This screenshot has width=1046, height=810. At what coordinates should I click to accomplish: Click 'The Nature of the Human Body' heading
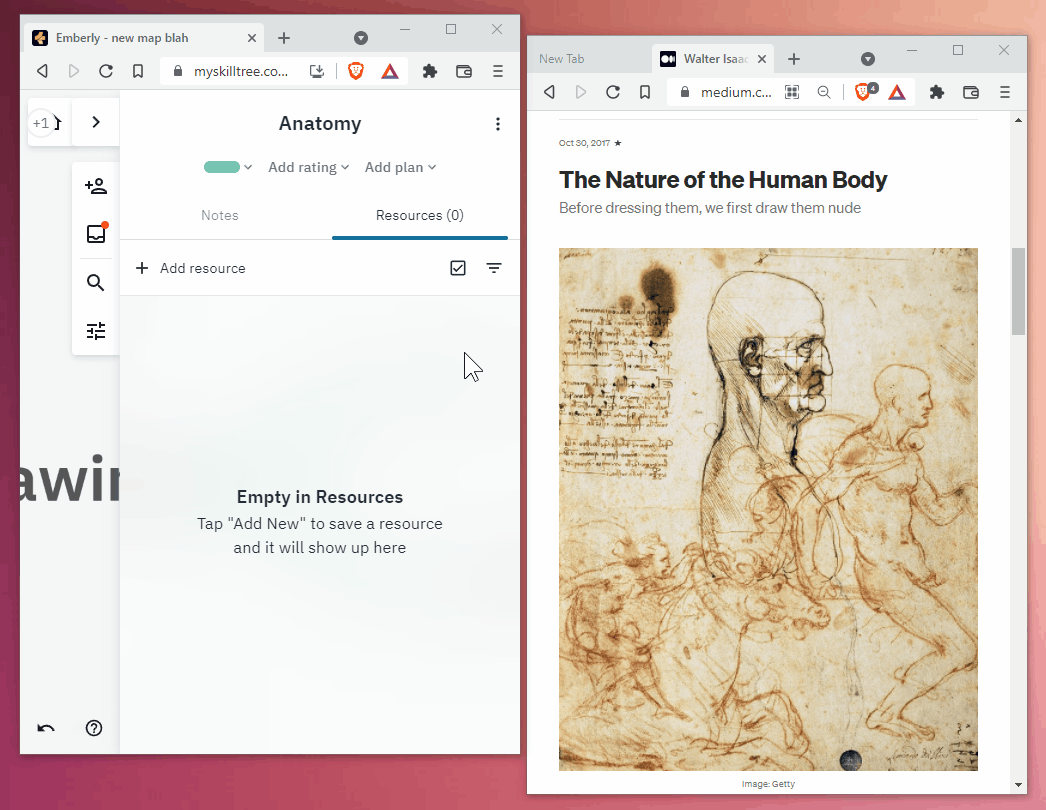click(x=723, y=179)
